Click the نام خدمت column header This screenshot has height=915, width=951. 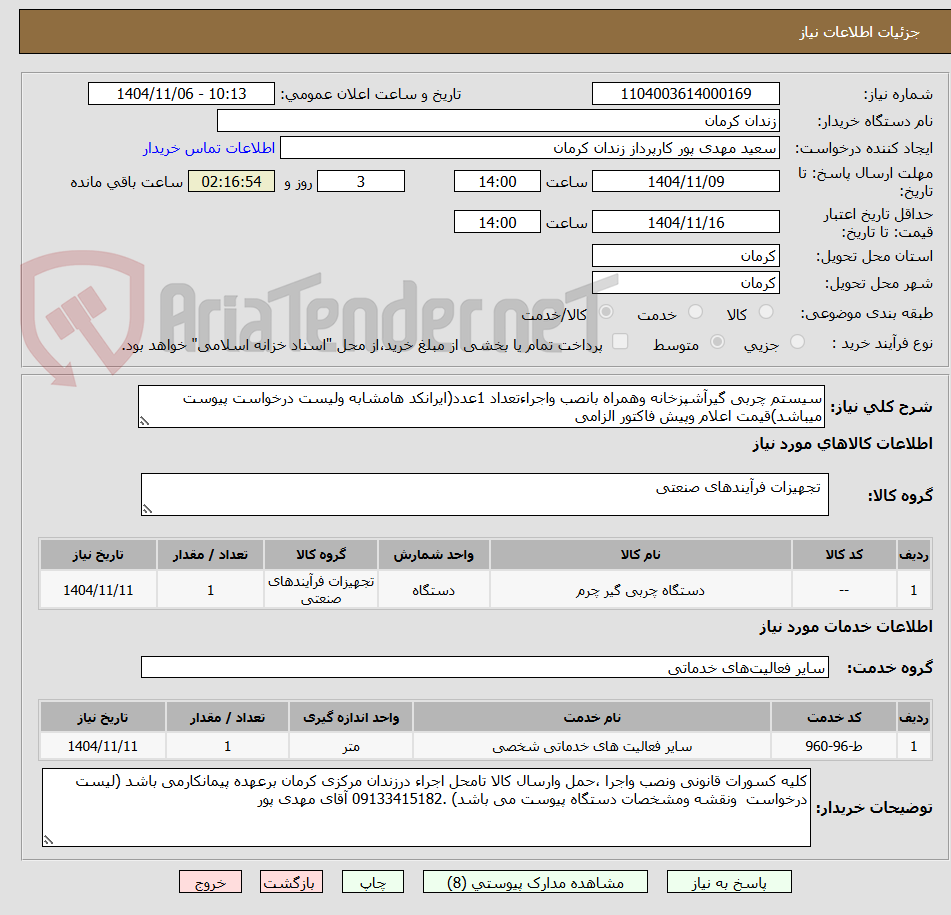[x=592, y=717]
